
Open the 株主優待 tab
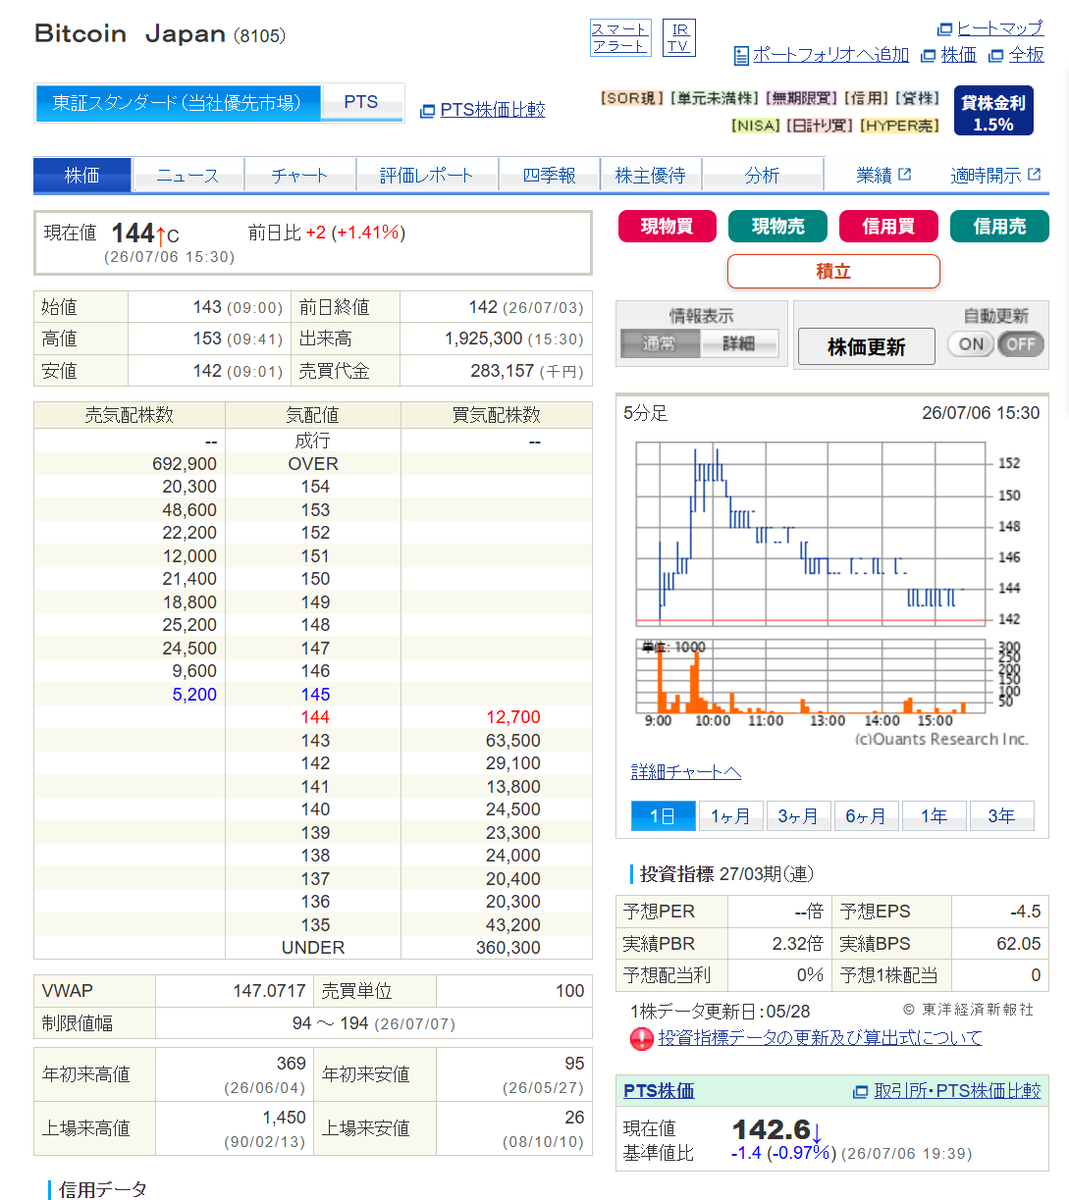(650, 175)
